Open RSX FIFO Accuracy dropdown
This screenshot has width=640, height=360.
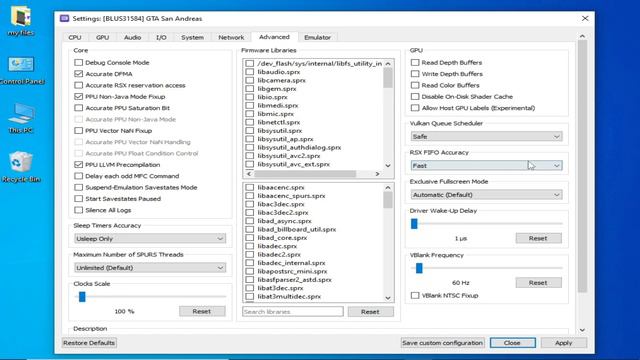[486, 166]
